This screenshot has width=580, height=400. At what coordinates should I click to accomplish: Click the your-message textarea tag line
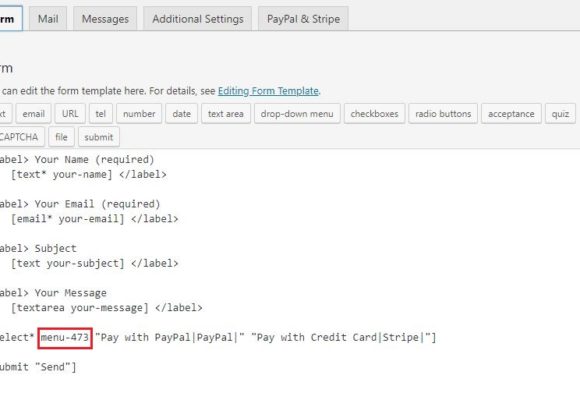point(107,308)
